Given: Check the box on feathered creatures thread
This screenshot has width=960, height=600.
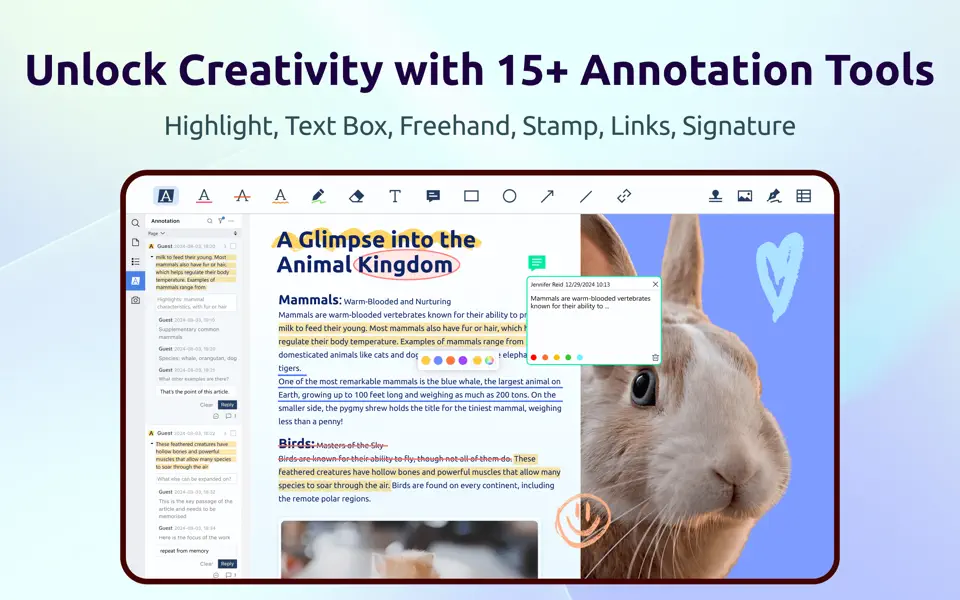Looking at the screenshot, I should (233, 433).
